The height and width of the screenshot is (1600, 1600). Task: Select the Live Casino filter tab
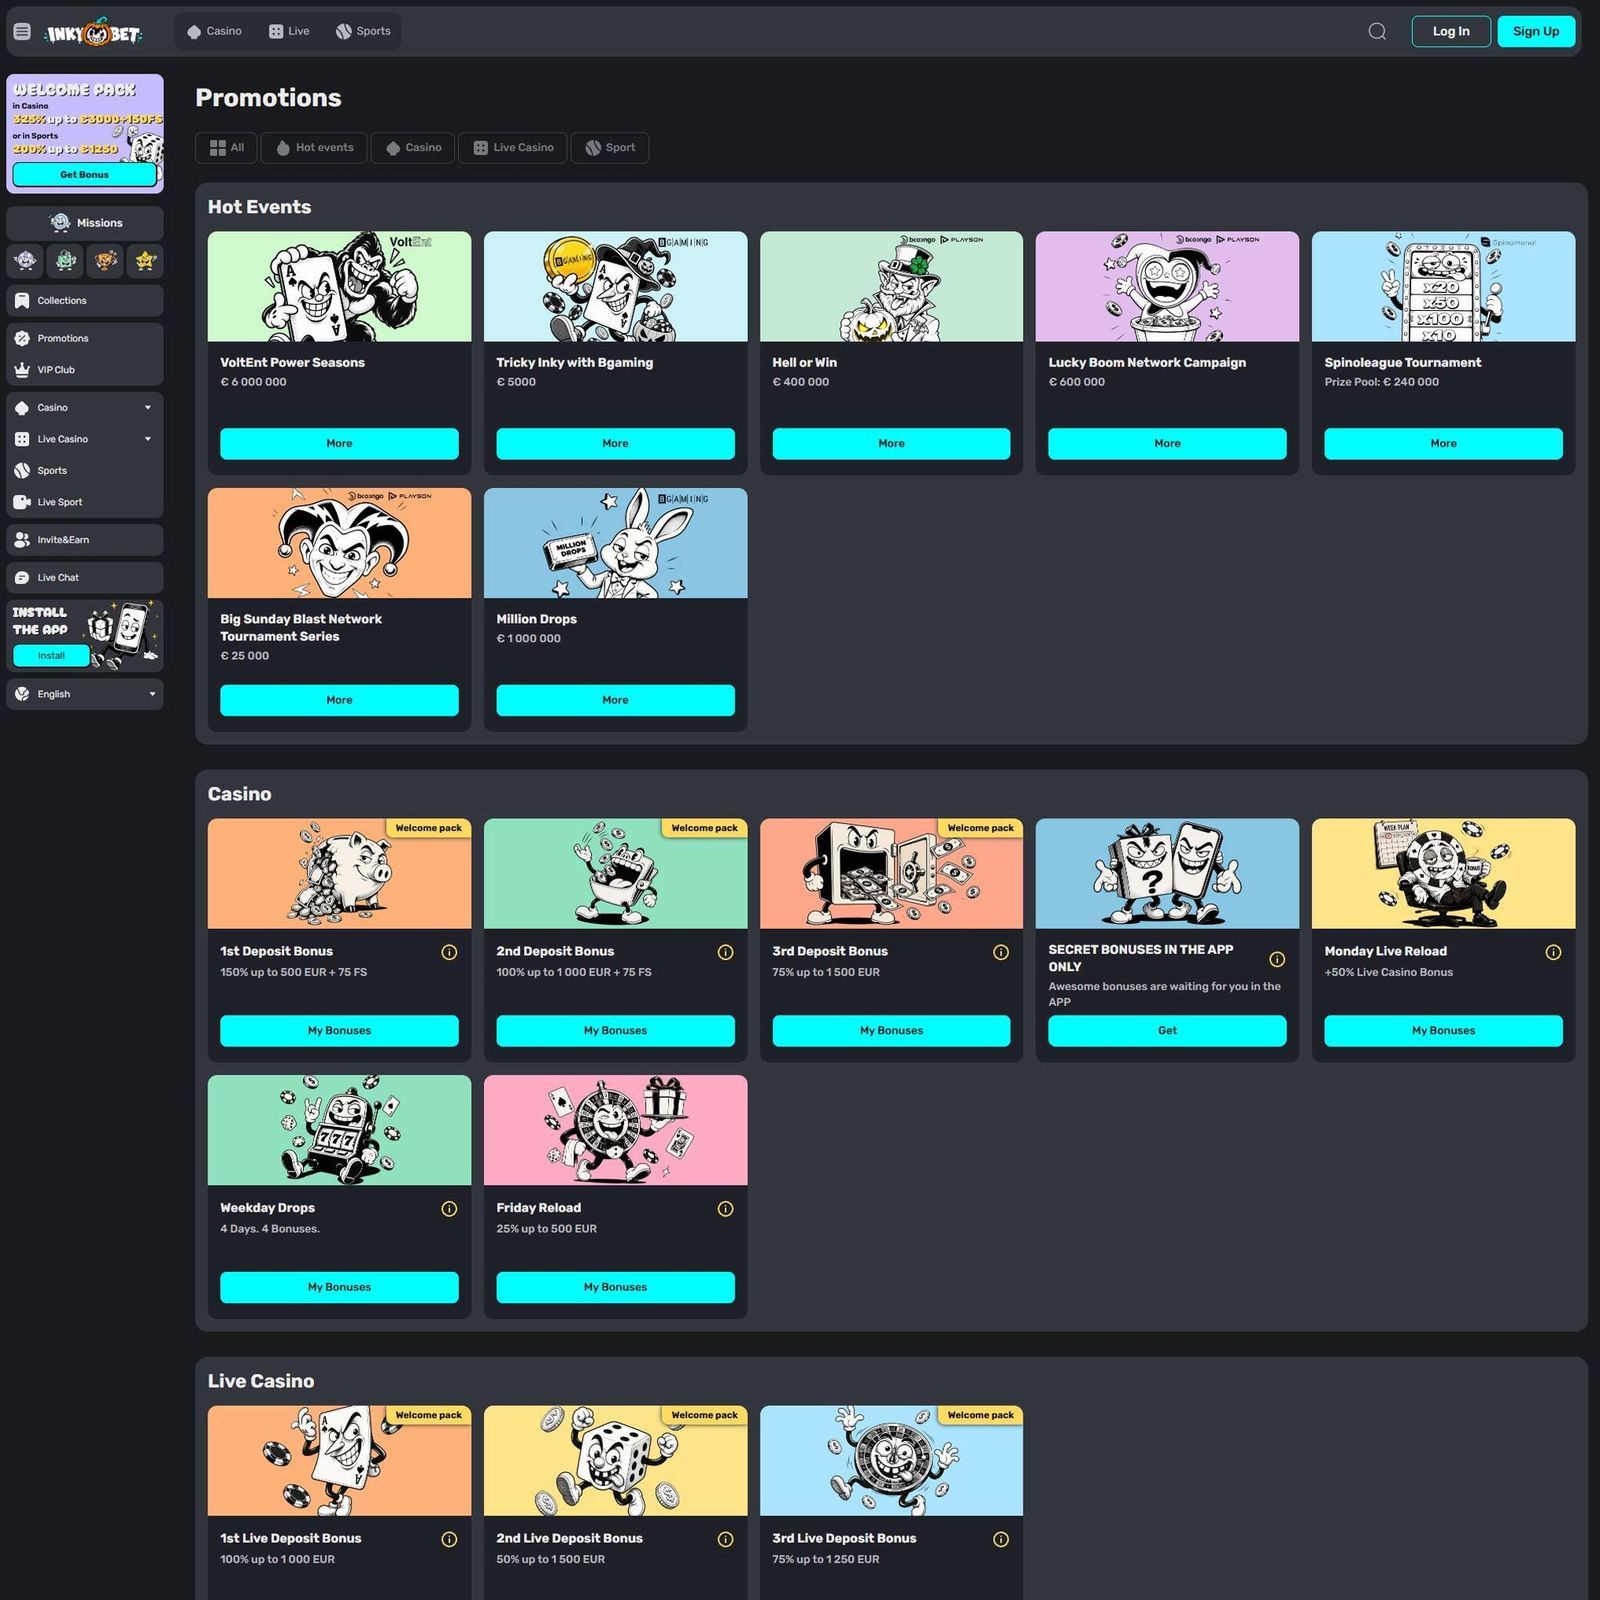point(513,148)
